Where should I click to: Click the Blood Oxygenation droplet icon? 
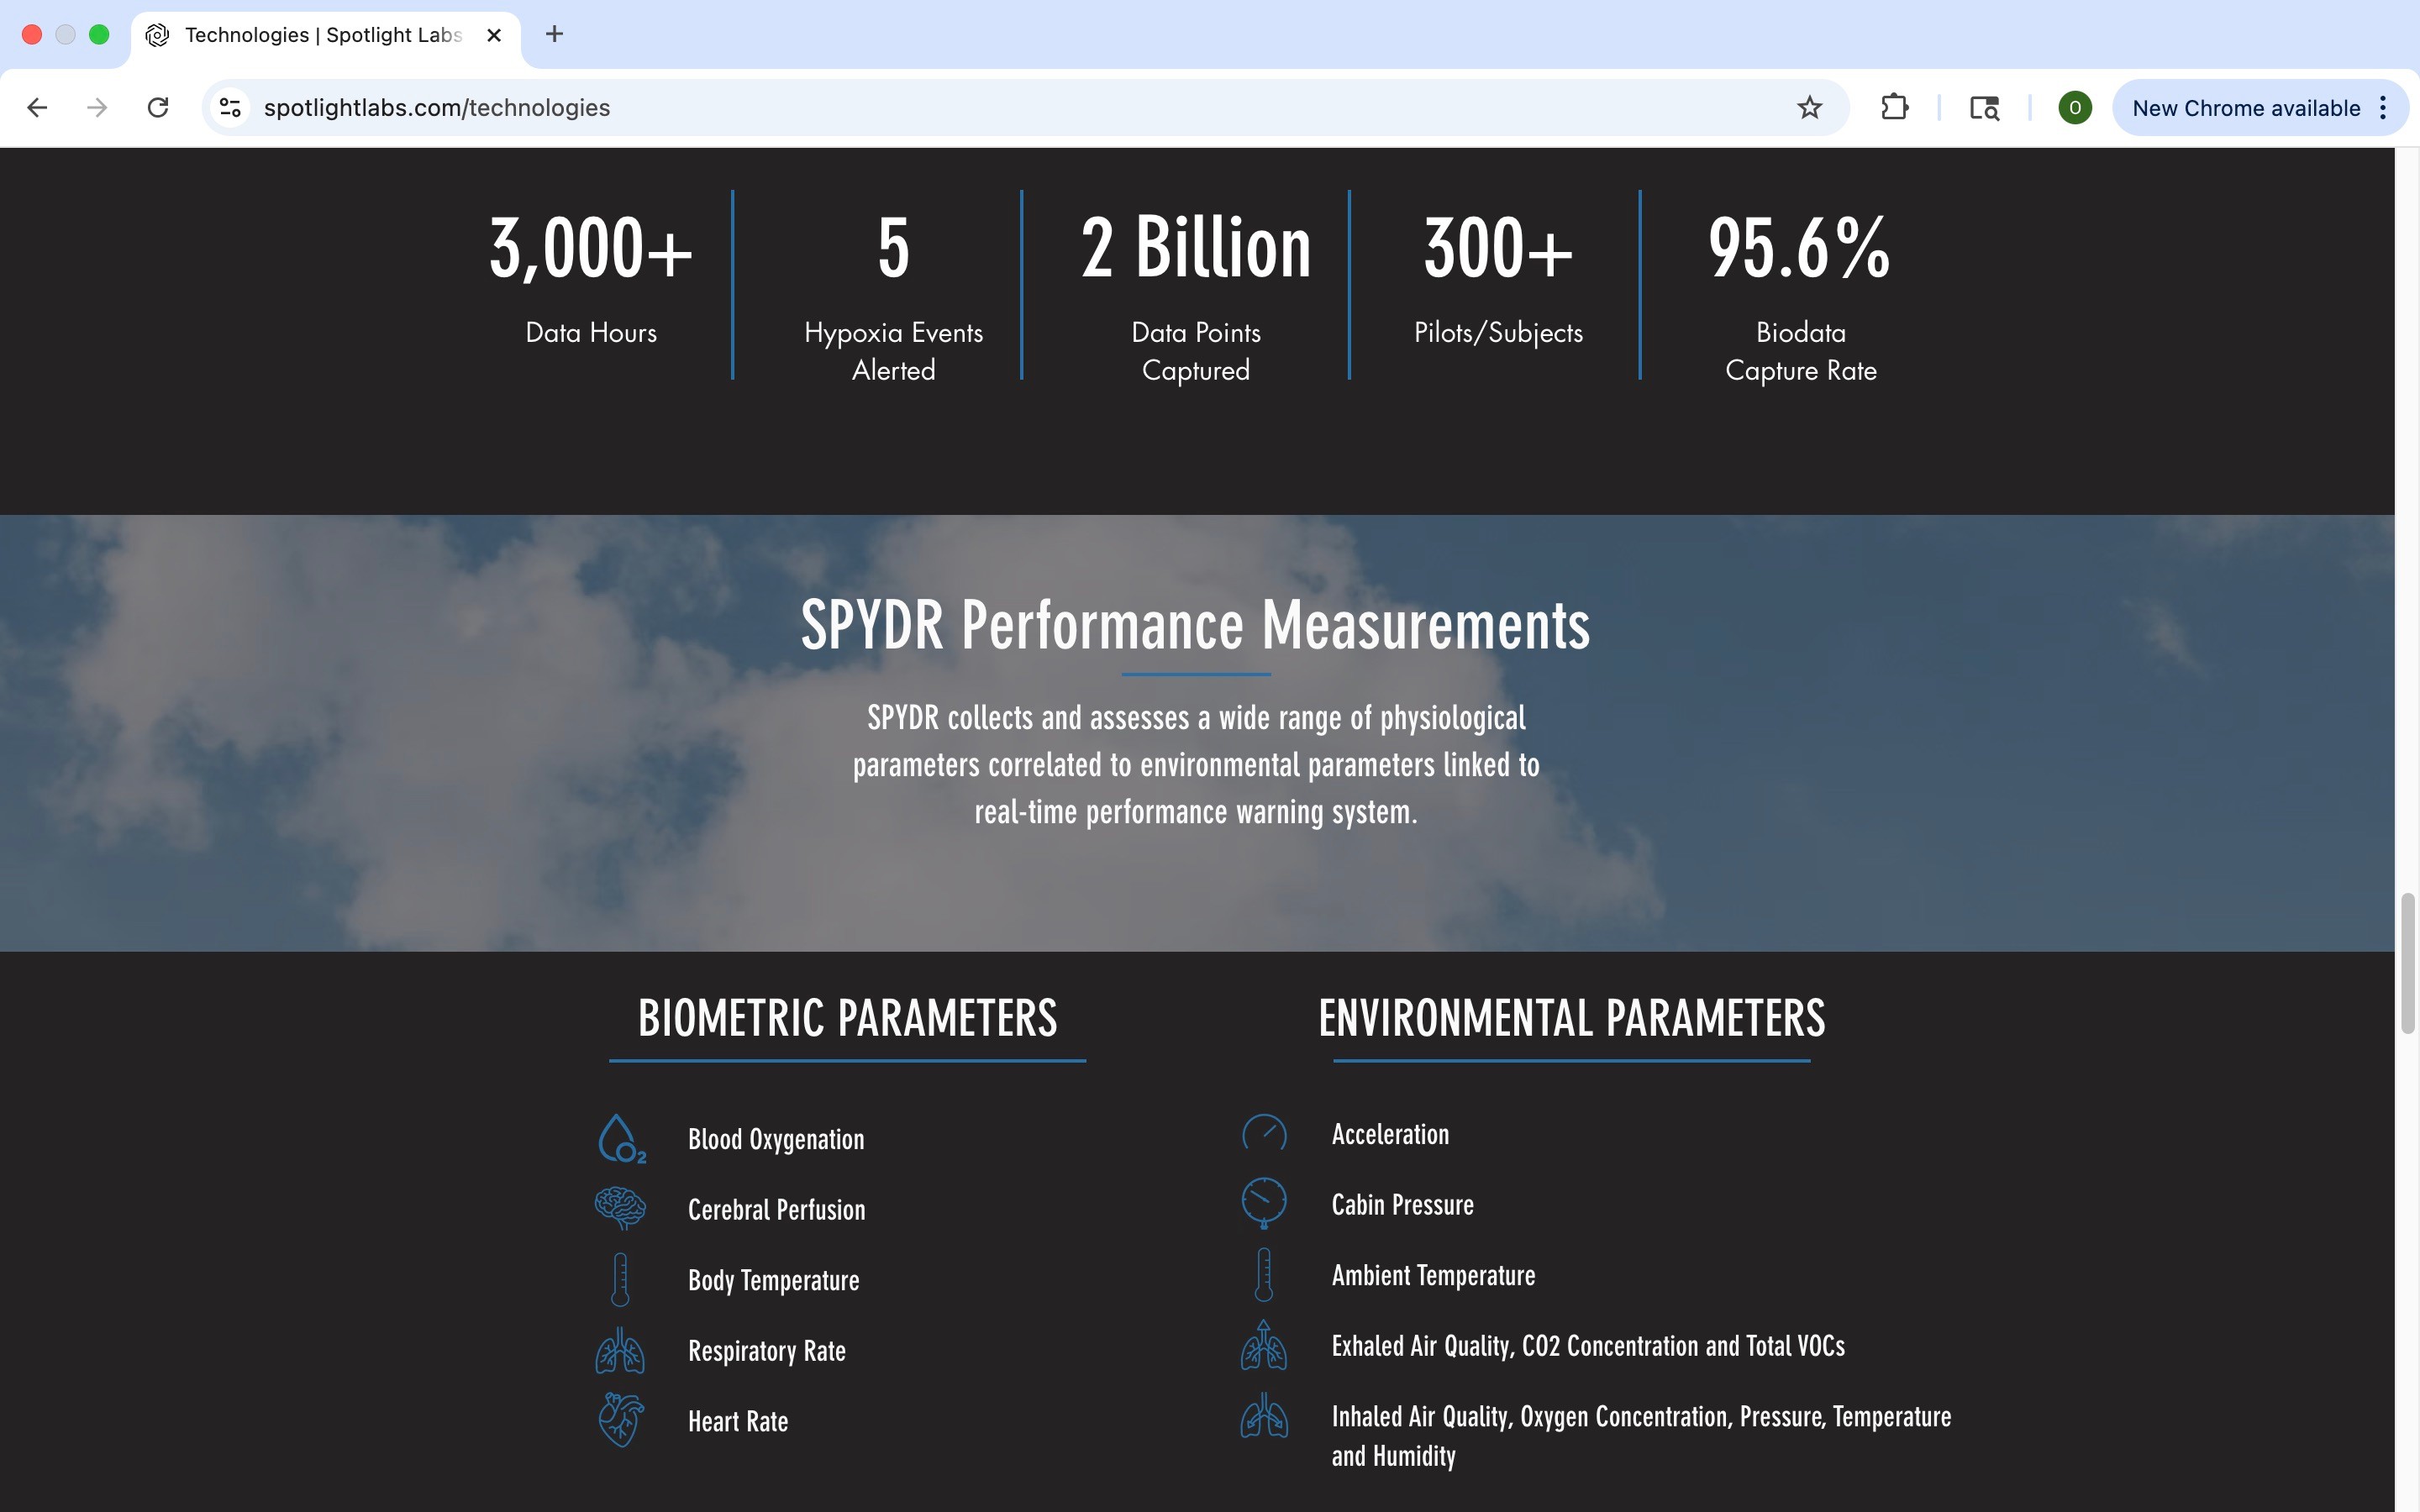coord(620,1139)
